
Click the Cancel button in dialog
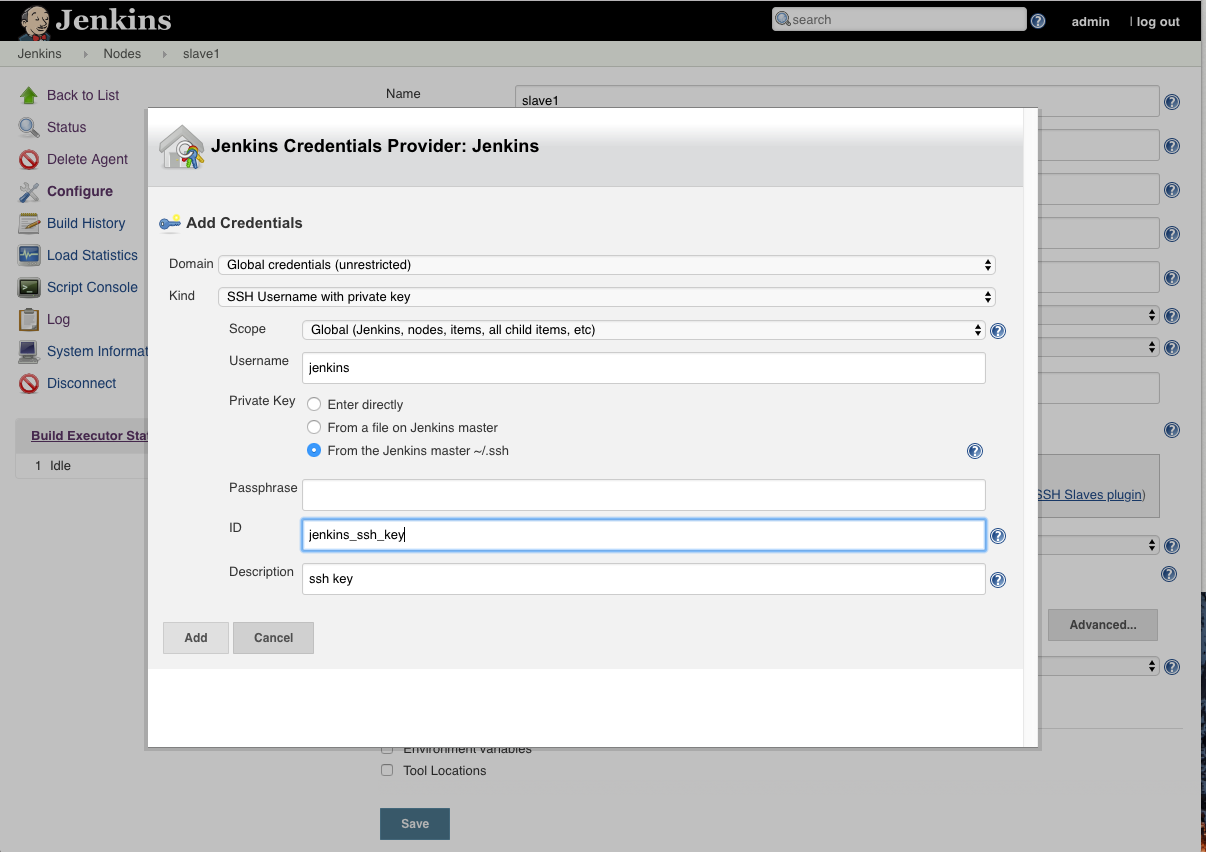pos(273,638)
